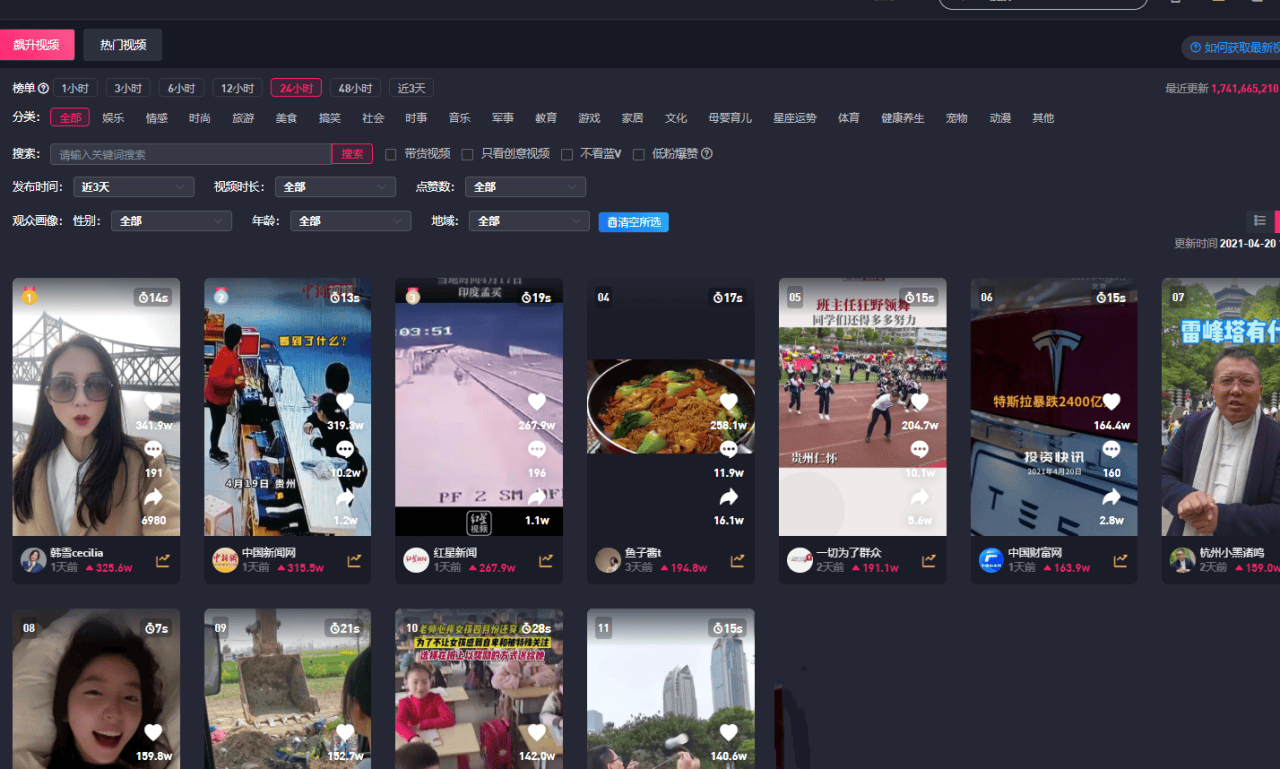Select the 美食 category
Image resolution: width=1280 pixels, height=769 pixels.
pos(286,117)
